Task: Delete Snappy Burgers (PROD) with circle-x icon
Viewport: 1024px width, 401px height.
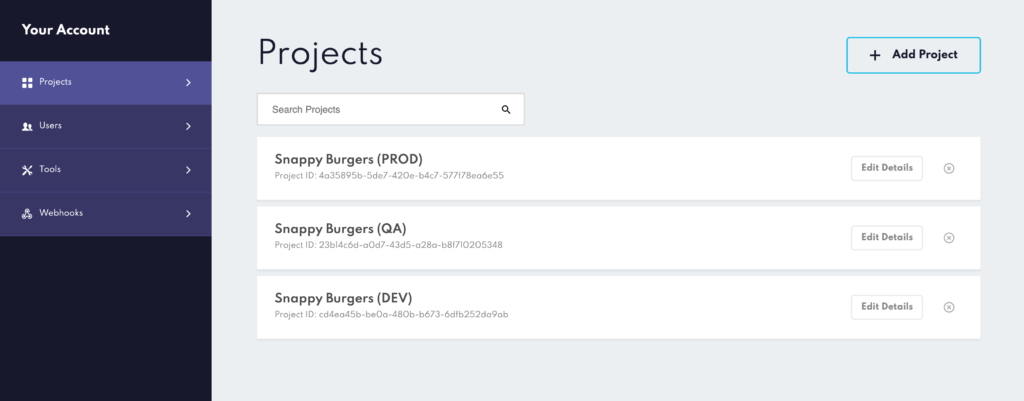Action: tap(949, 168)
